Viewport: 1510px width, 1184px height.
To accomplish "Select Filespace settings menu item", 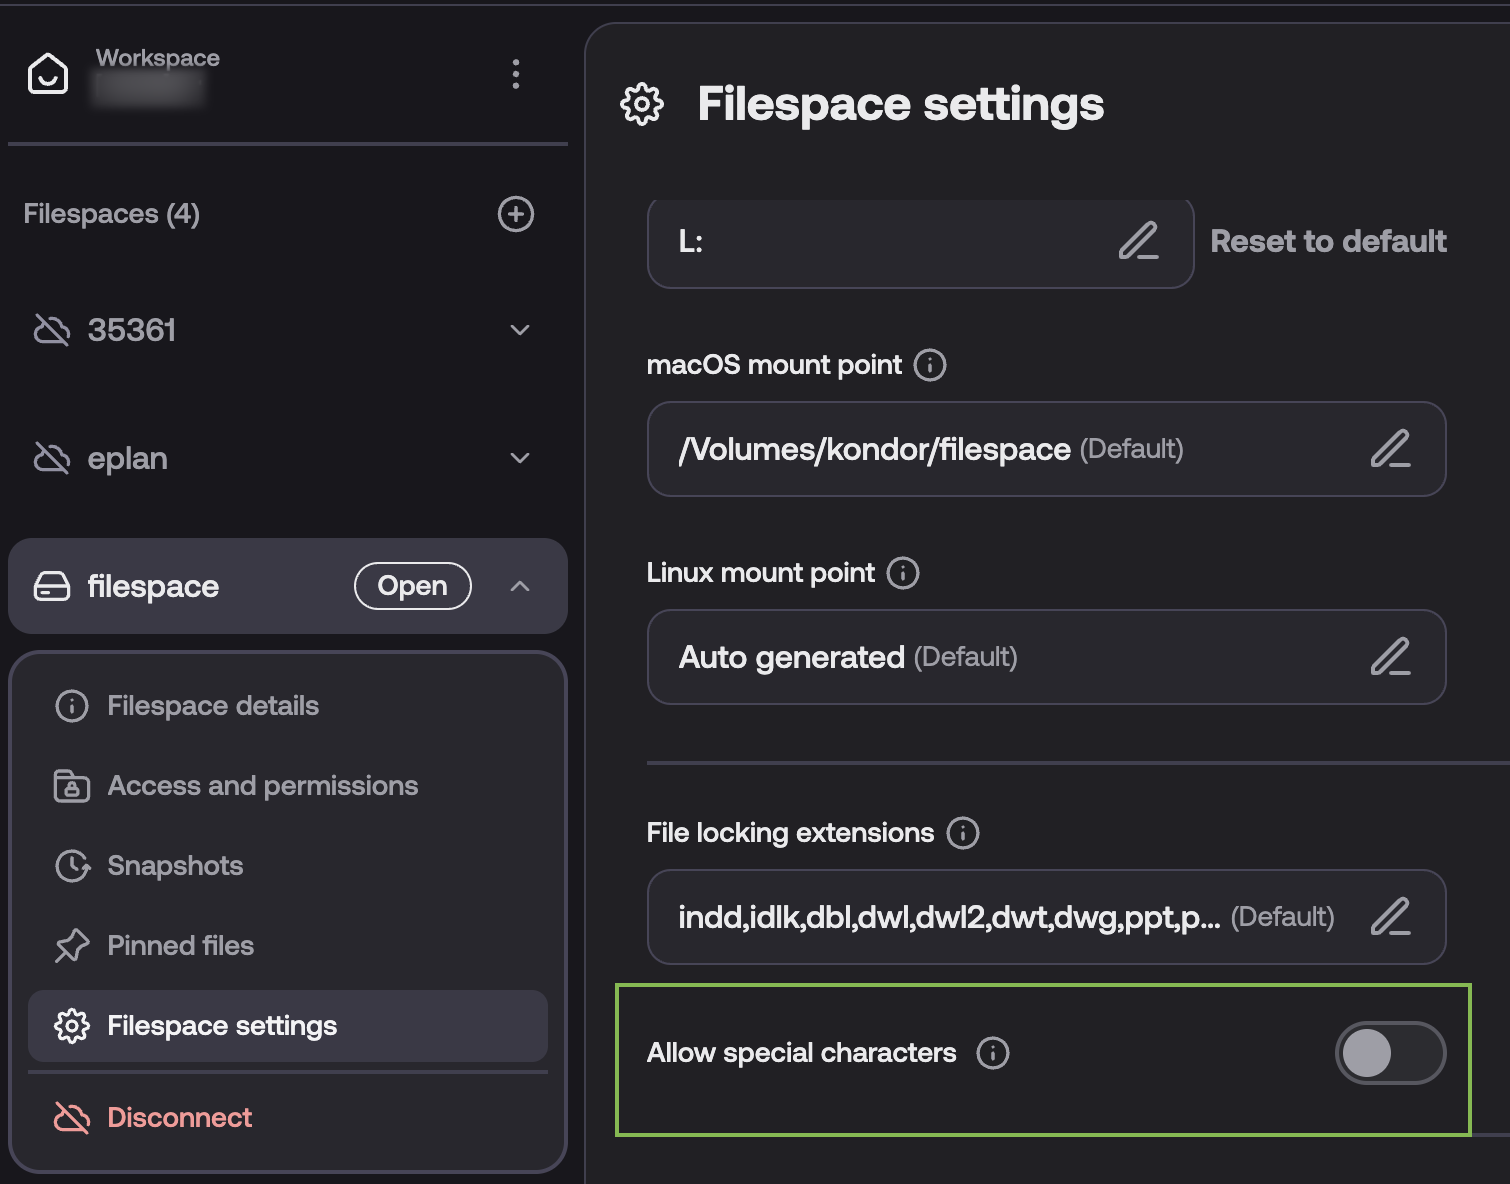I will 288,1026.
